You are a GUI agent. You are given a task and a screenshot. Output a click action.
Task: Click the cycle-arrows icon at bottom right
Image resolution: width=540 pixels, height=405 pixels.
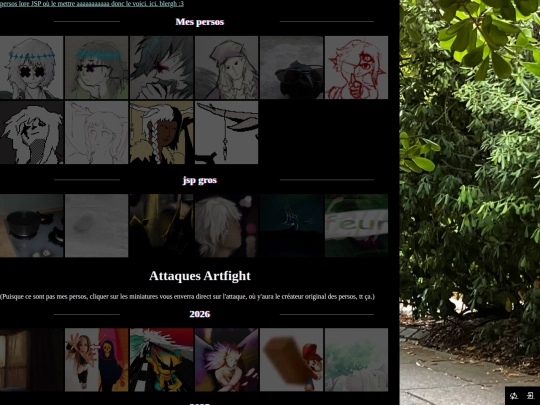(x=514, y=395)
